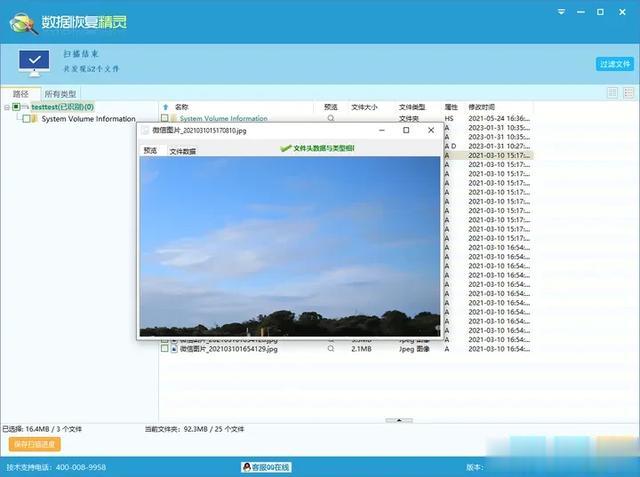Toggle checkbox for testtest partition in tree

coord(16,107)
